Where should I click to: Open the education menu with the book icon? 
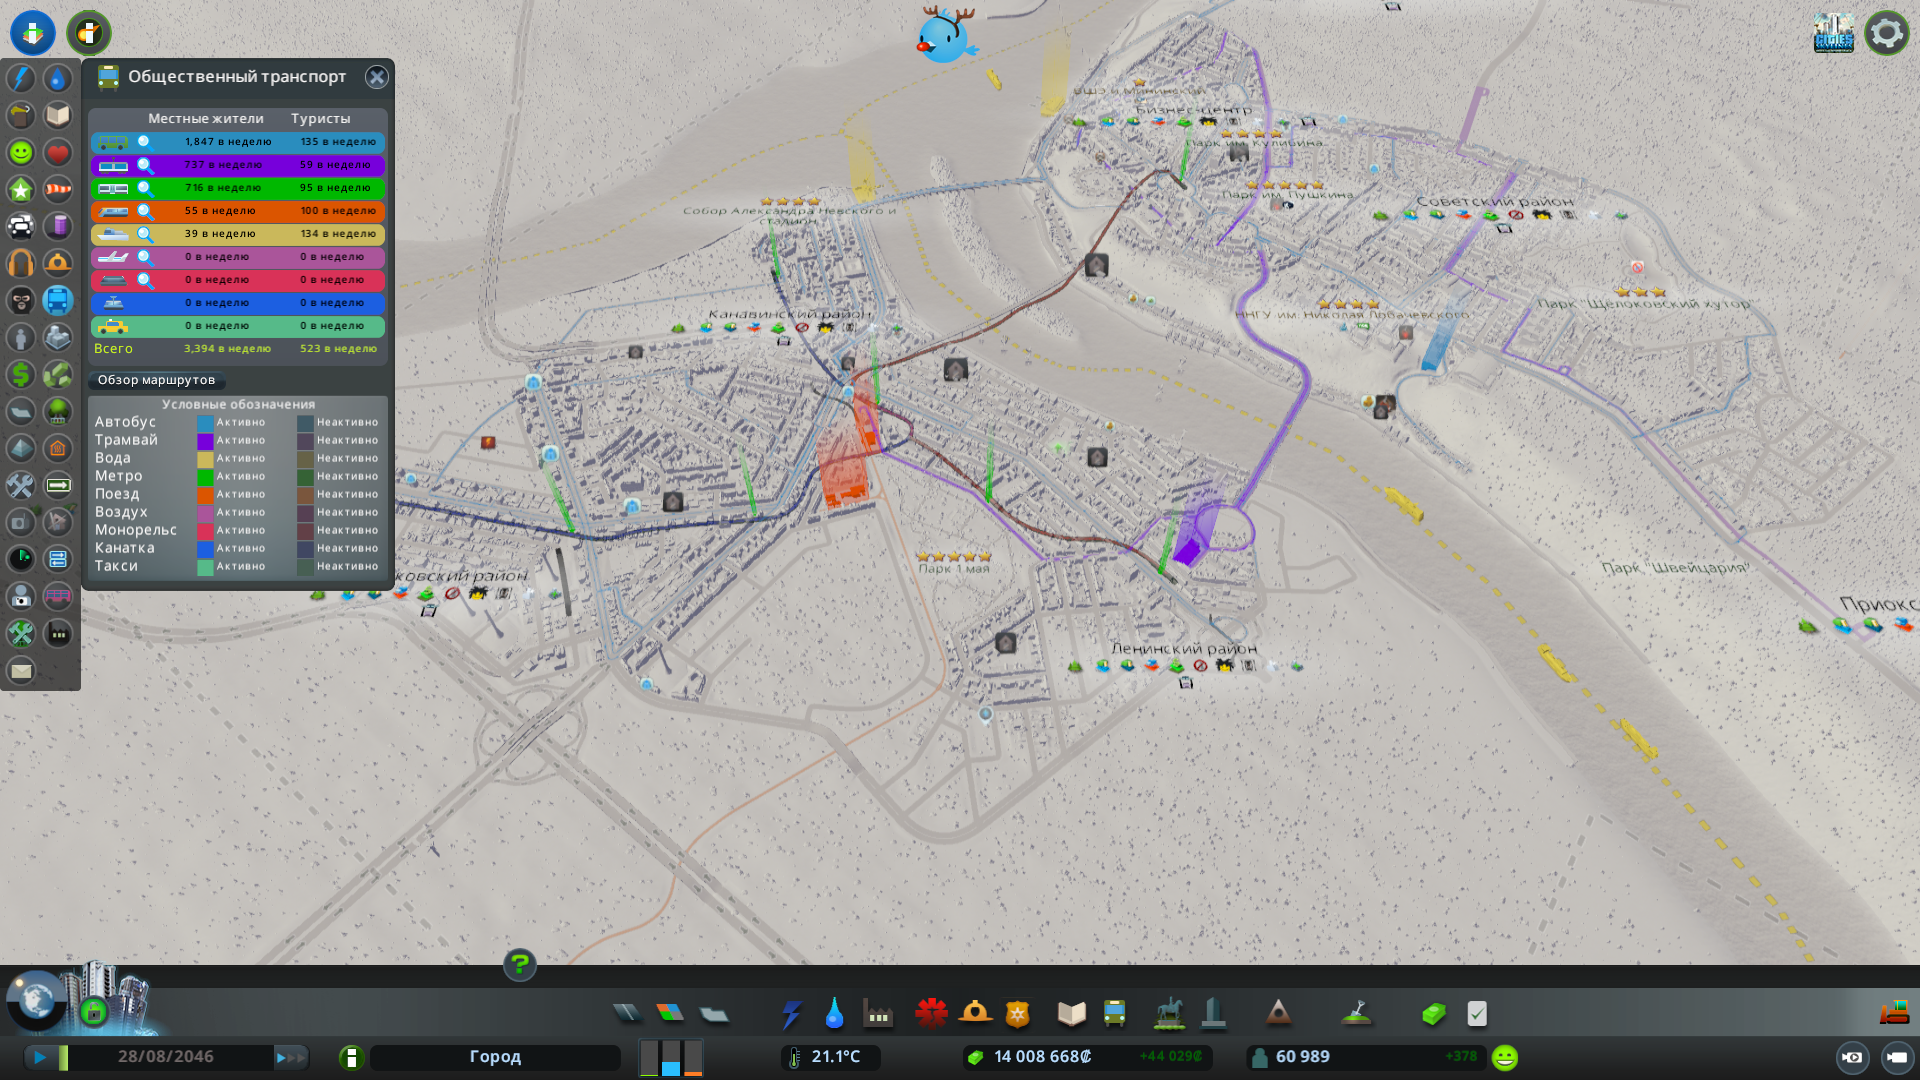[1071, 1013]
